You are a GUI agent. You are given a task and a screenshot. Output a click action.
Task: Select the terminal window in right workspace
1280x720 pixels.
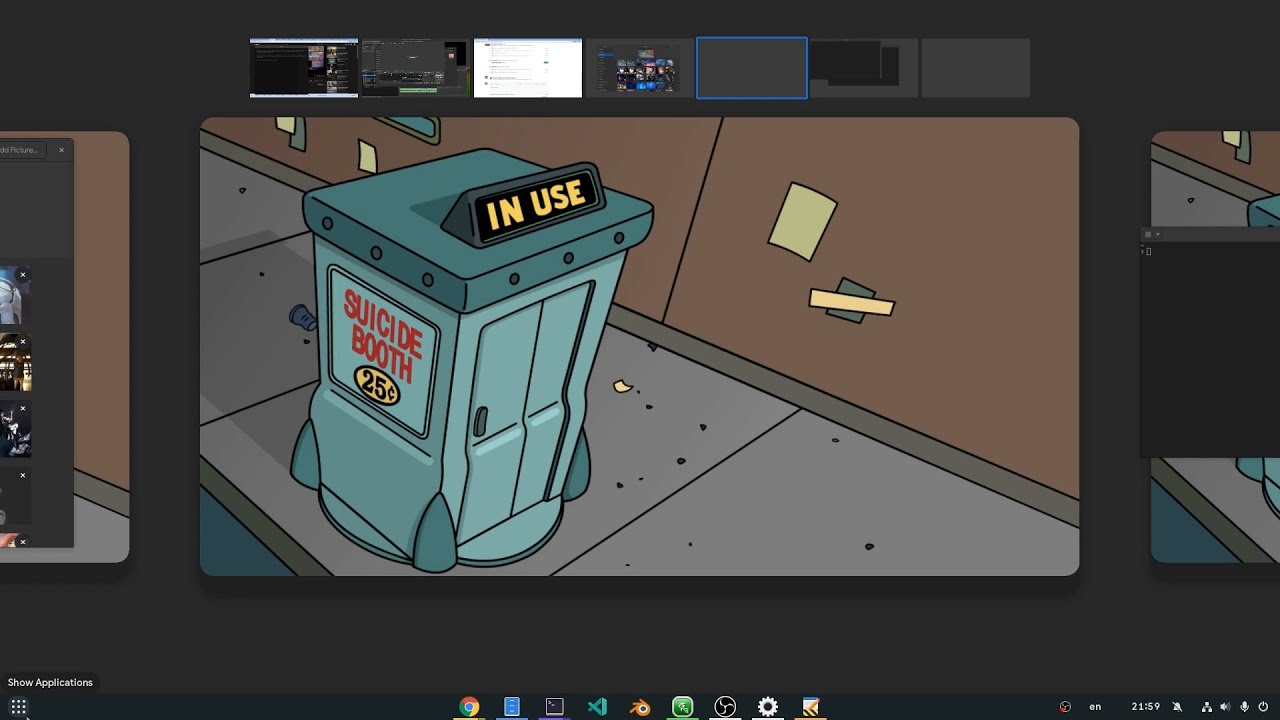[1210, 342]
